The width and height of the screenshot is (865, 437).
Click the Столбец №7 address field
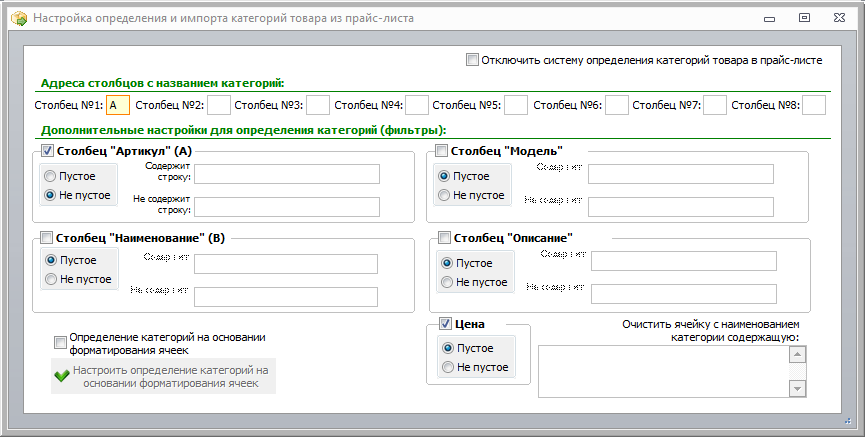pos(715,105)
